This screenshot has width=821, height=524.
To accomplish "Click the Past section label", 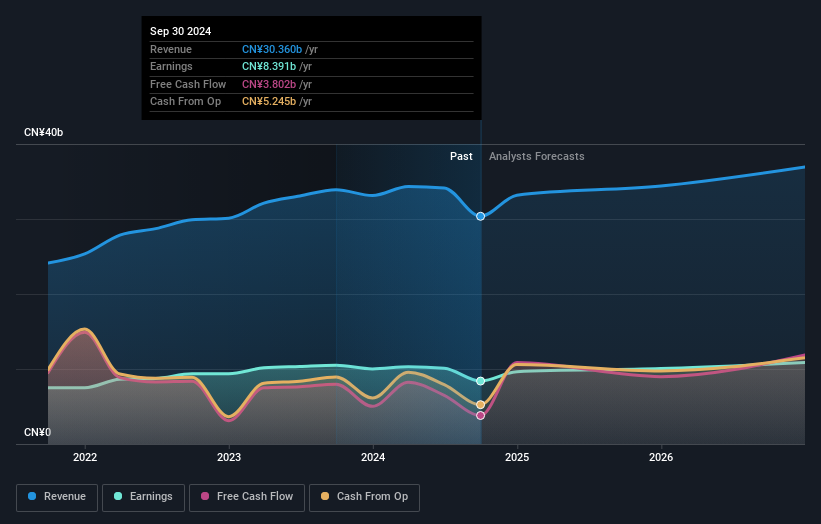I will click(x=461, y=157).
